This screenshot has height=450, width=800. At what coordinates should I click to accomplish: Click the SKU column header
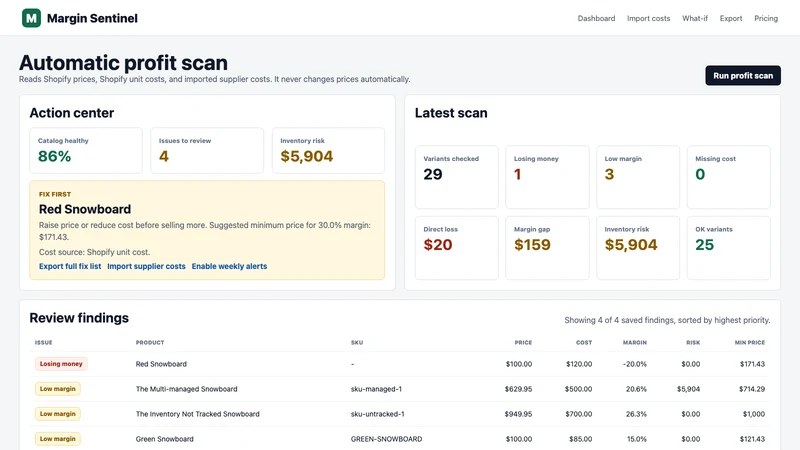[x=357, y=342]
